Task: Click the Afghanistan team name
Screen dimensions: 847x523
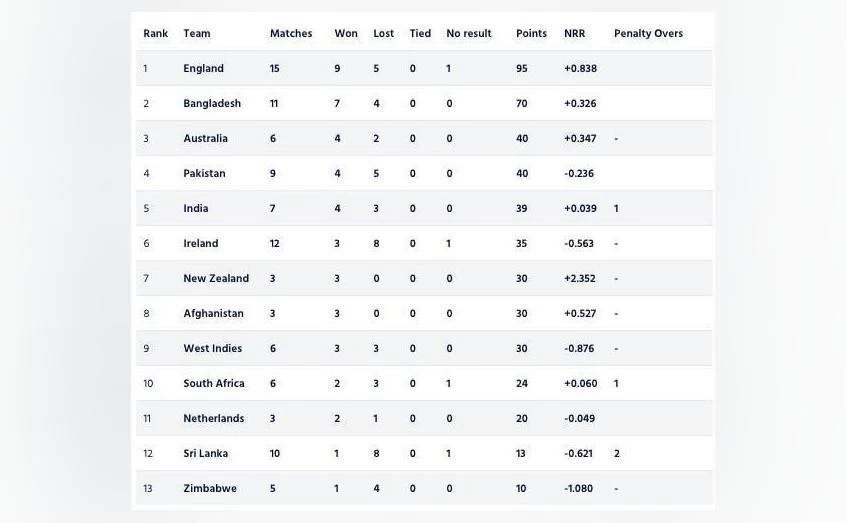Action: (213, 313)
